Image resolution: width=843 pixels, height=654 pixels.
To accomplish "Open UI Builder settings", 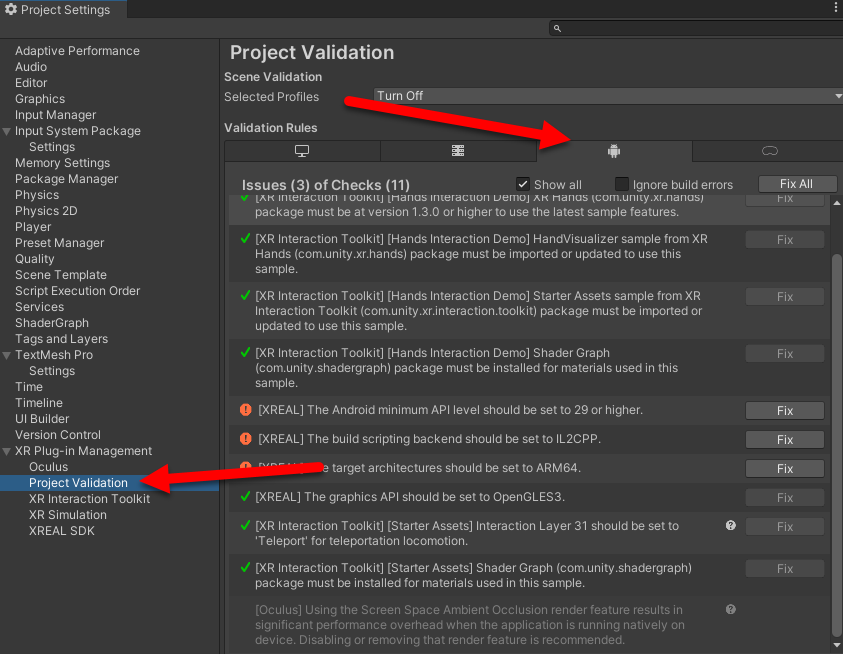I will point(42,419).
